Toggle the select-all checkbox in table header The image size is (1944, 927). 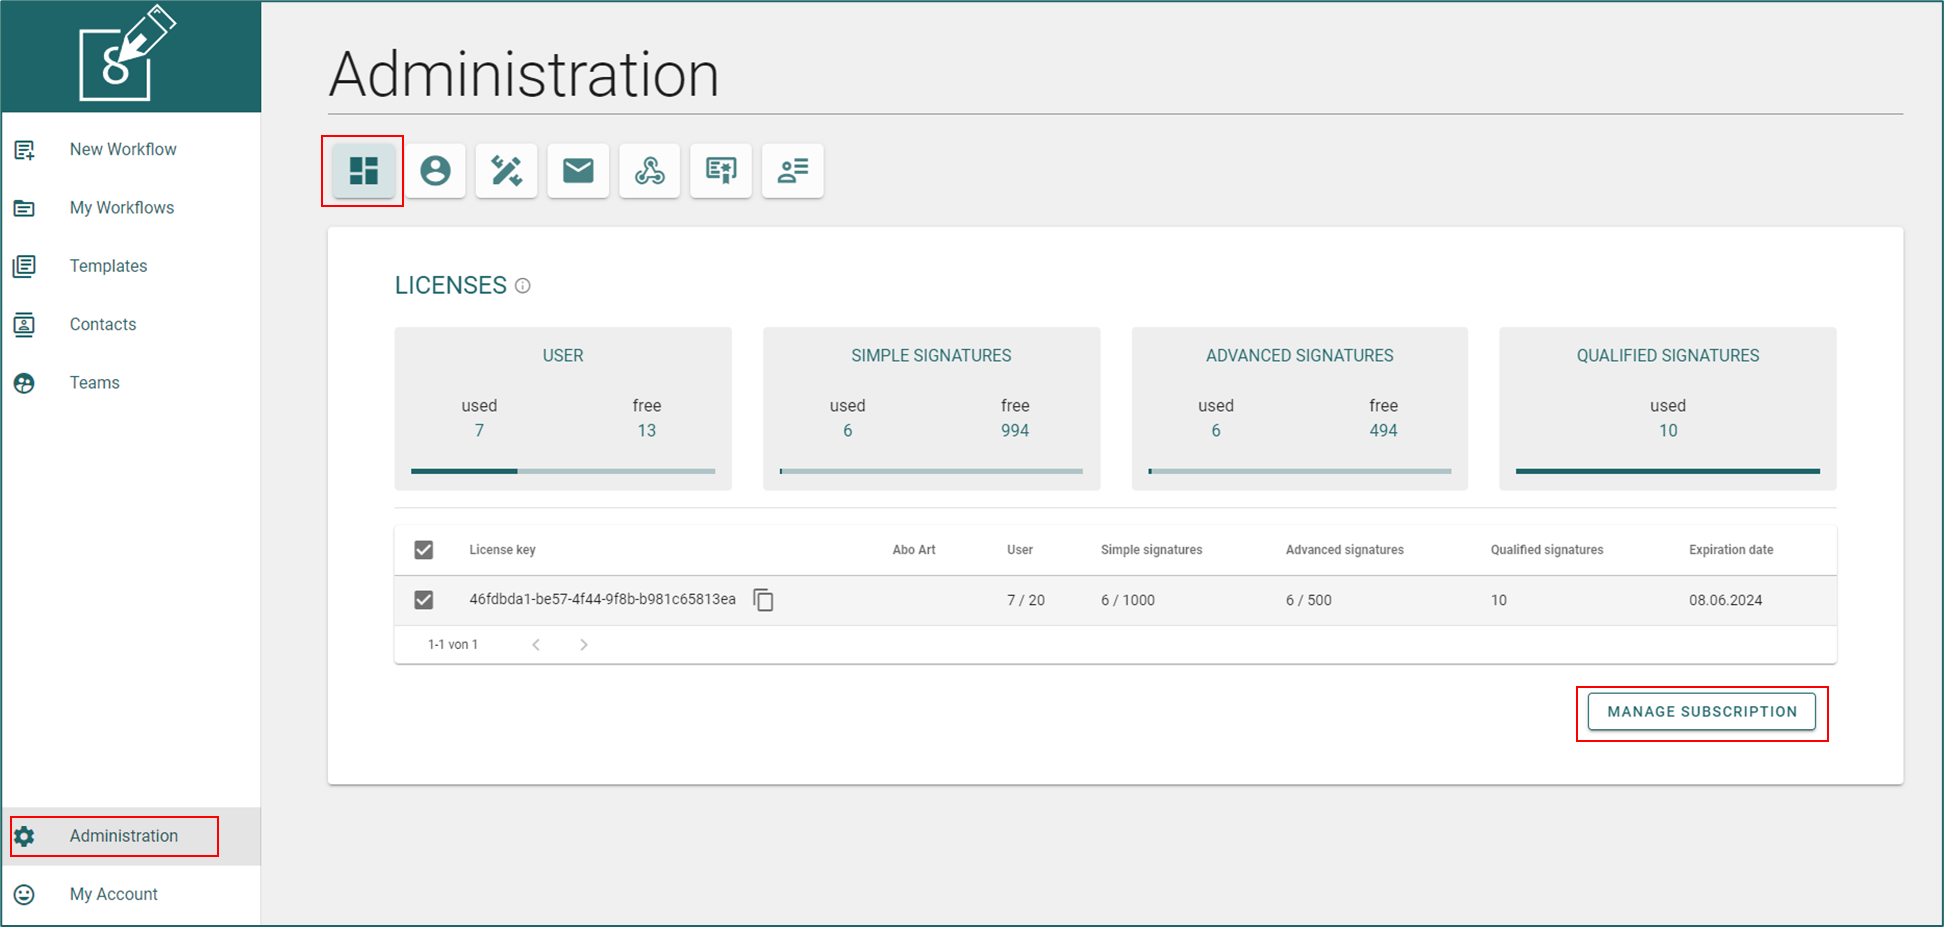pyautogui.click(x=424, y=550)
